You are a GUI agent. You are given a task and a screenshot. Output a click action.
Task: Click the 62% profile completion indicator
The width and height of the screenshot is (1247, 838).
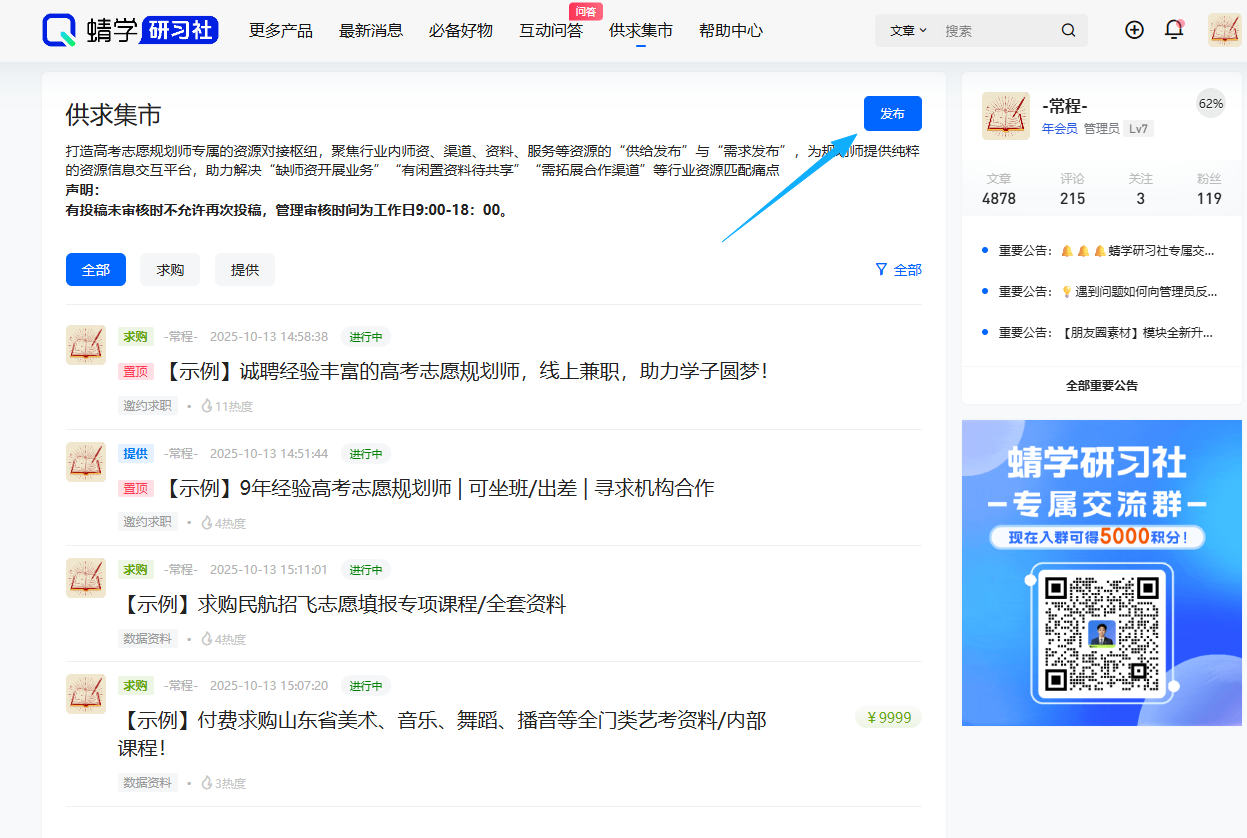(x=1210, y=103)
